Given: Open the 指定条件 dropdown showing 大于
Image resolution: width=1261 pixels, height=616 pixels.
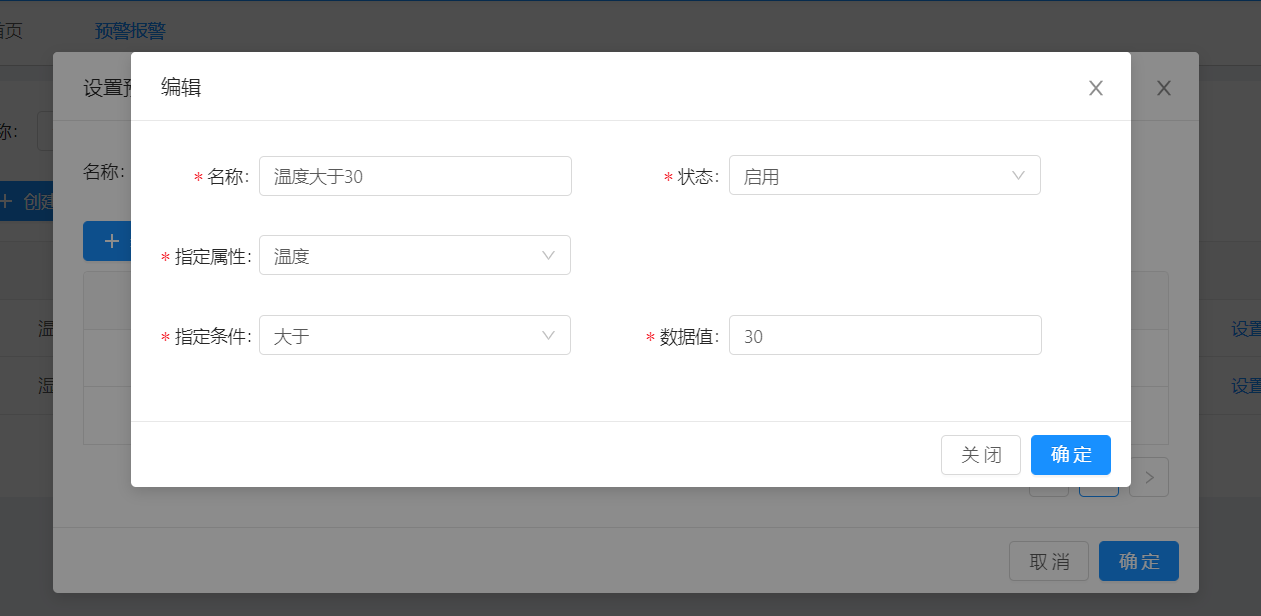Looking at the screenshot, I should pyautogui.click(x=415, y=335).
